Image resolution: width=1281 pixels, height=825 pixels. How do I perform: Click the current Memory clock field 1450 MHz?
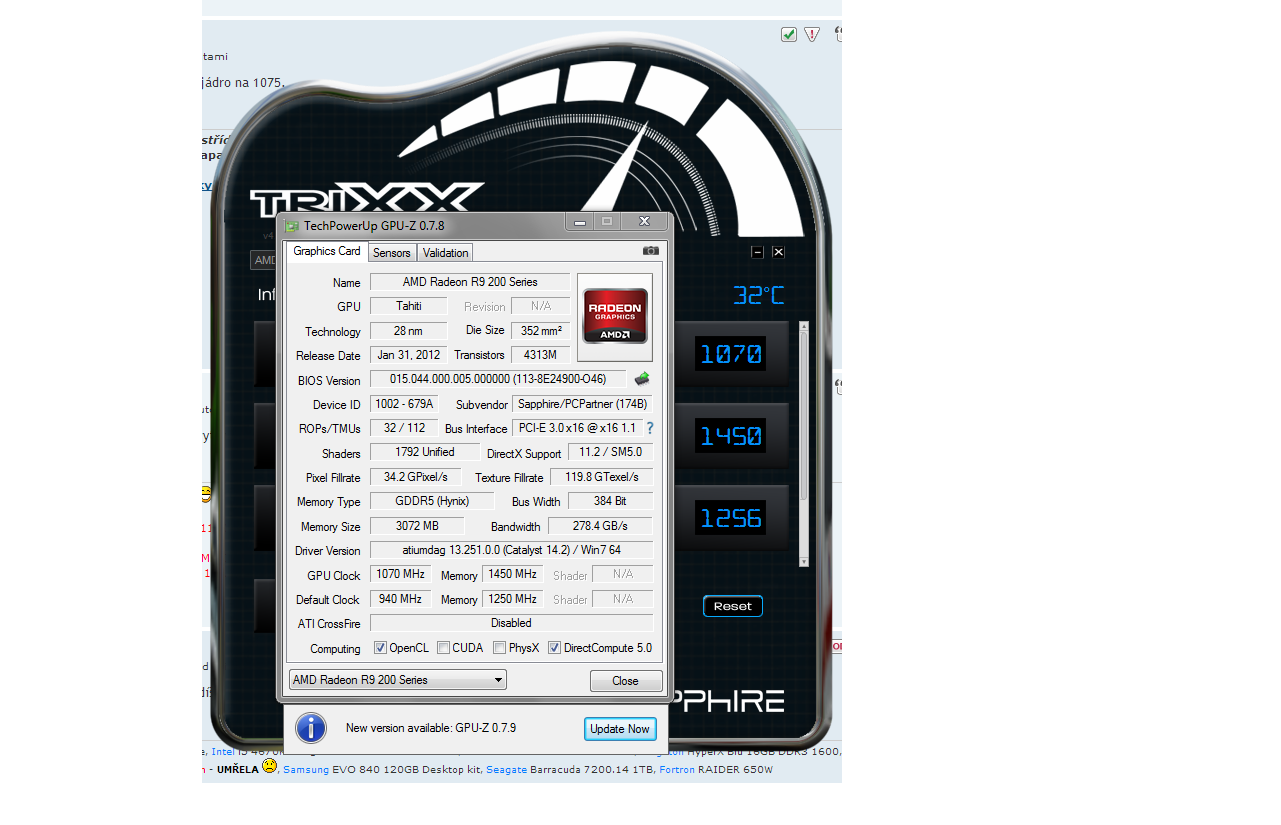(512, 574)
